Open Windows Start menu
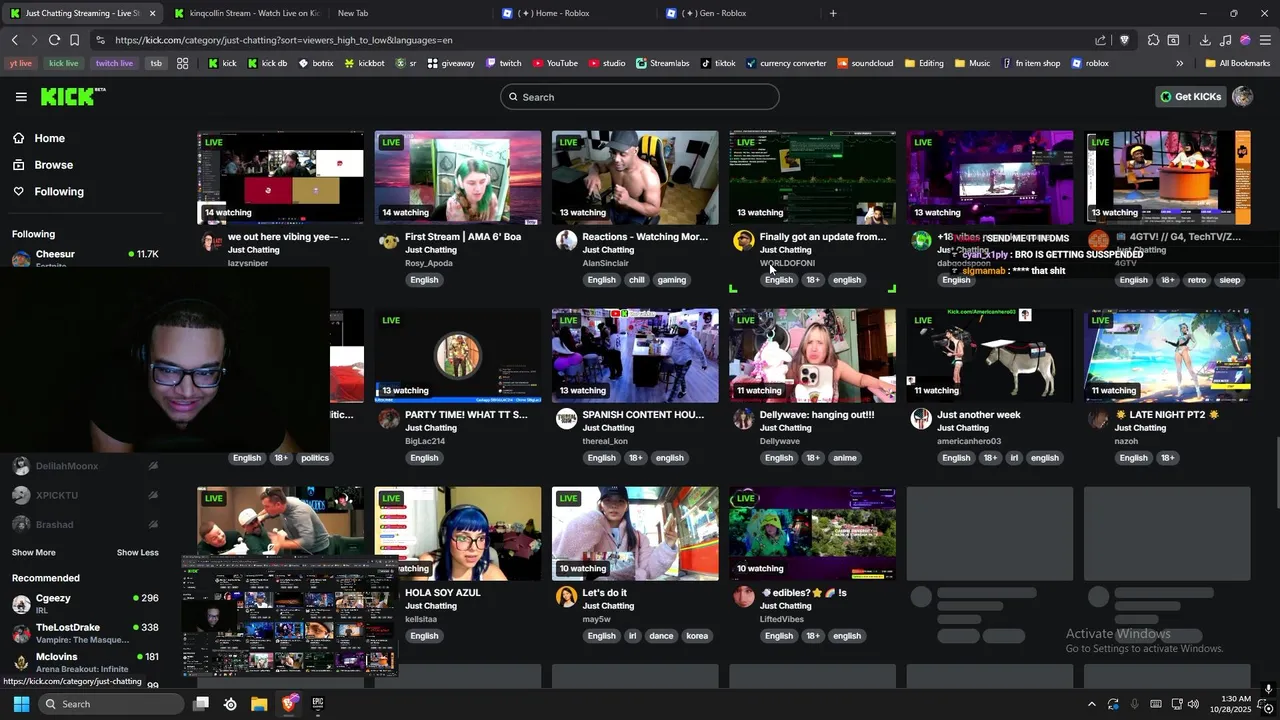The height and width of the screenshot is (720, 1280). coord(21,704)
